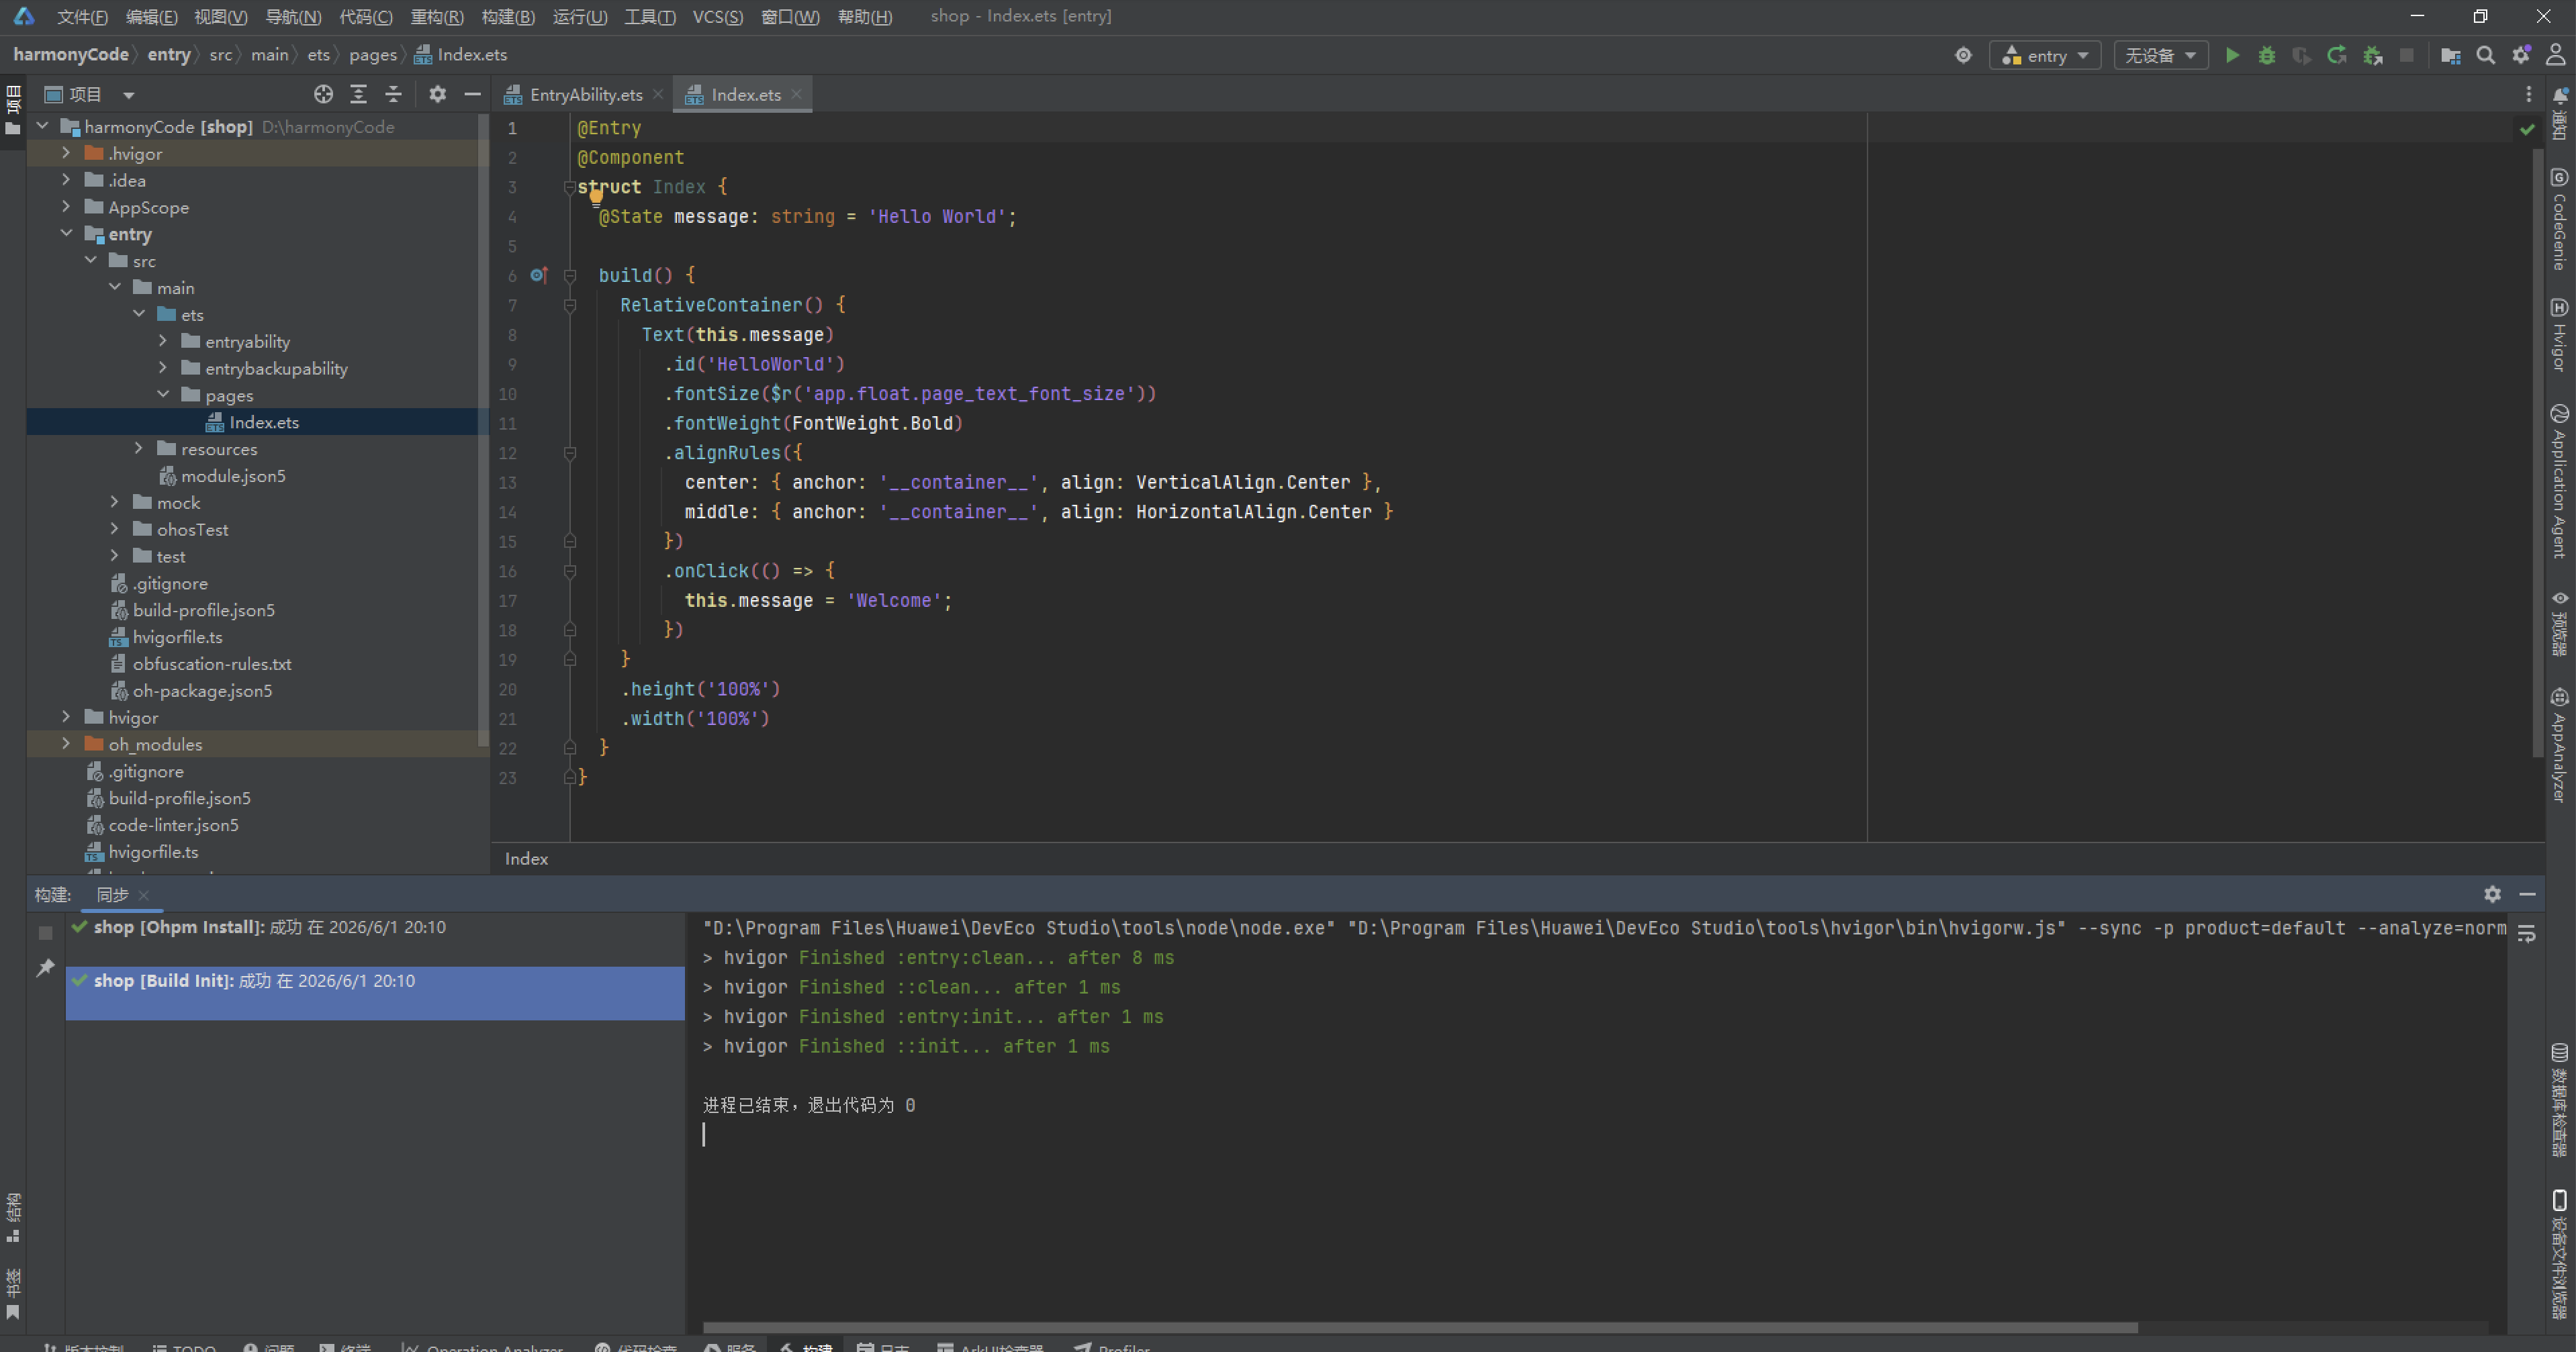Toggle soft-wrap in build output
The width and height of the screenshot is (2576, 1352).
2526,934
